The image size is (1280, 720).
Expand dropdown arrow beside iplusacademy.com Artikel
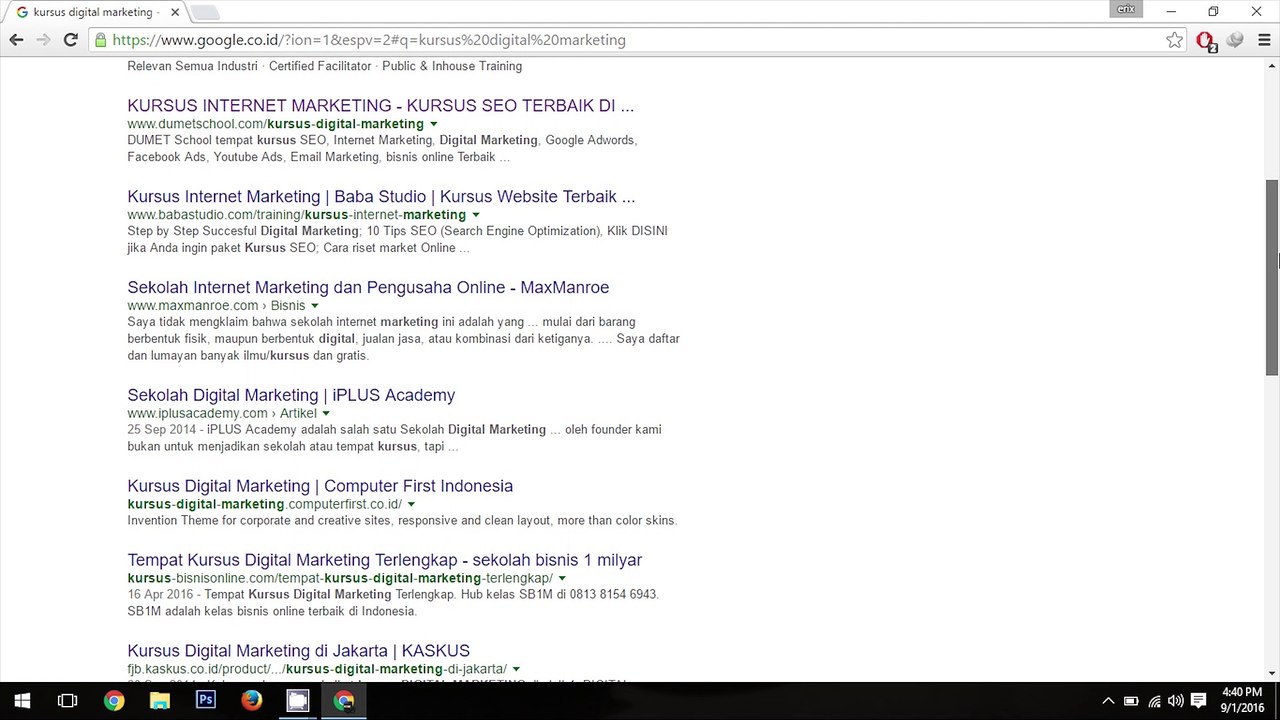tap(326, 414)
